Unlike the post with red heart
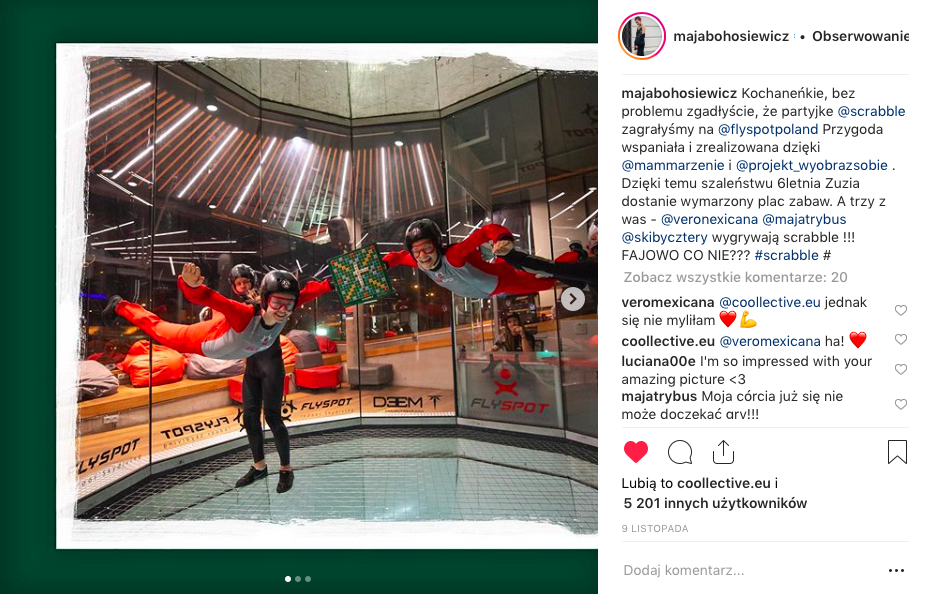The image size is (930, 594). coord(636,452)
